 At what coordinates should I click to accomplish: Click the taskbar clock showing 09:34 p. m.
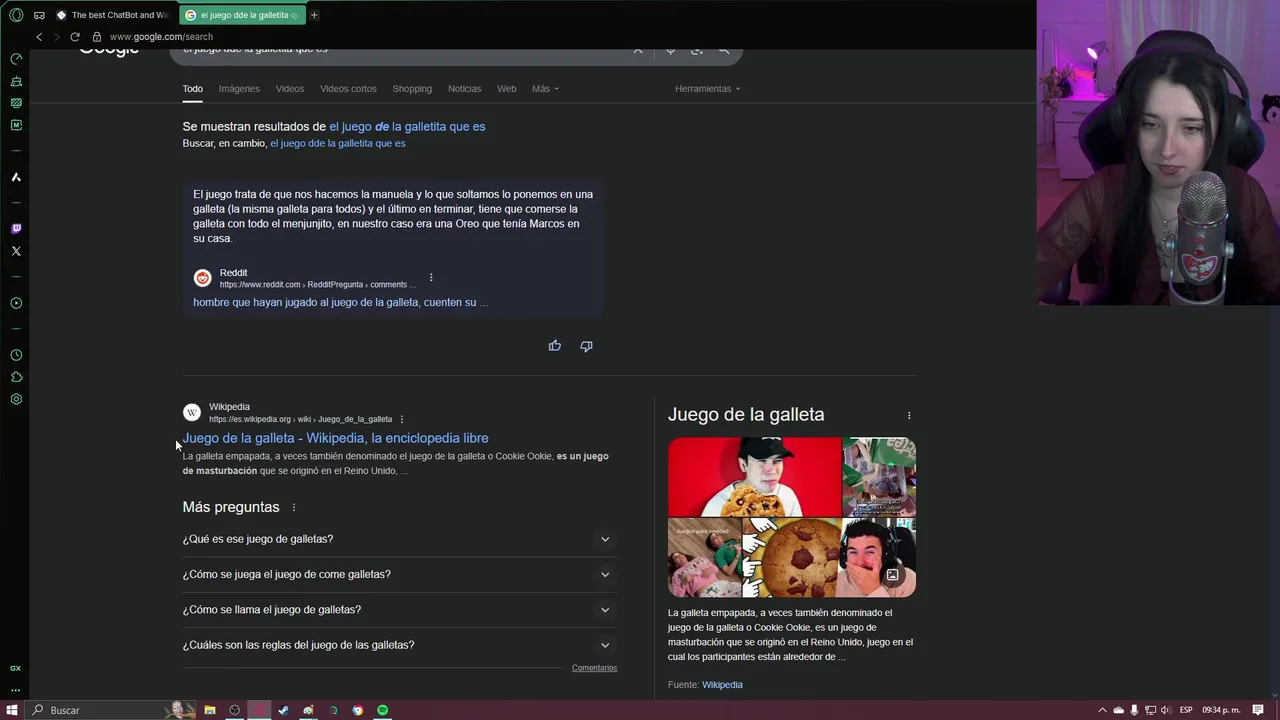point(1221,710)
